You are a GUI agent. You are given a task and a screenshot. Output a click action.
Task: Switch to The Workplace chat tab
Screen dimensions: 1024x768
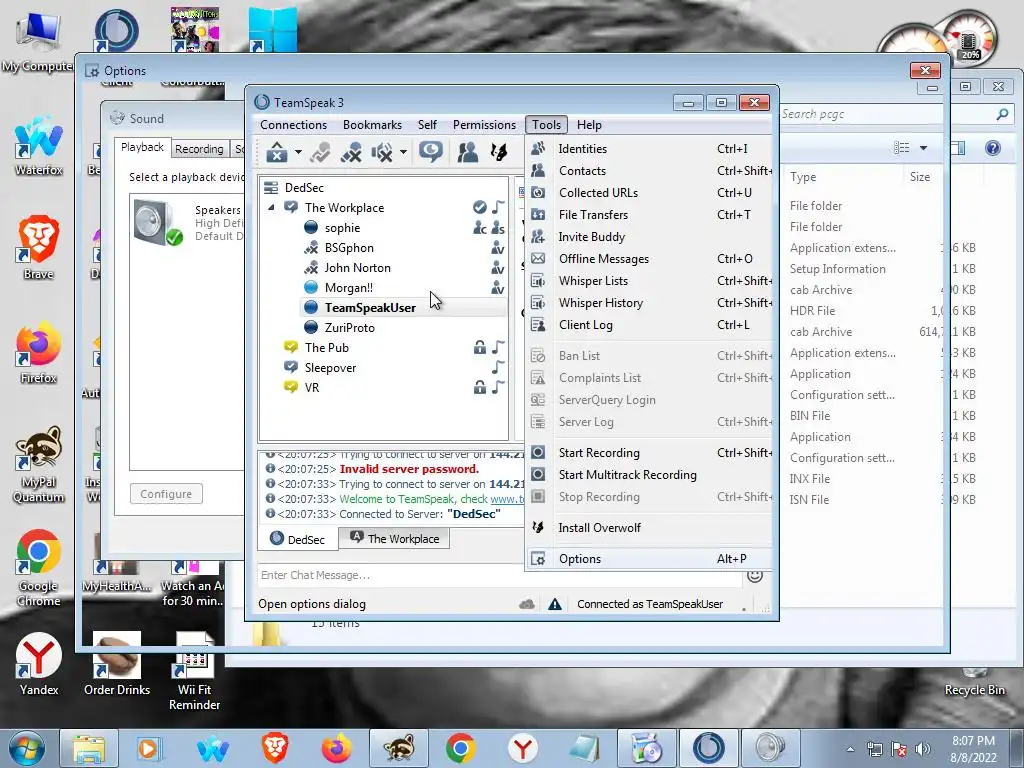394,539
